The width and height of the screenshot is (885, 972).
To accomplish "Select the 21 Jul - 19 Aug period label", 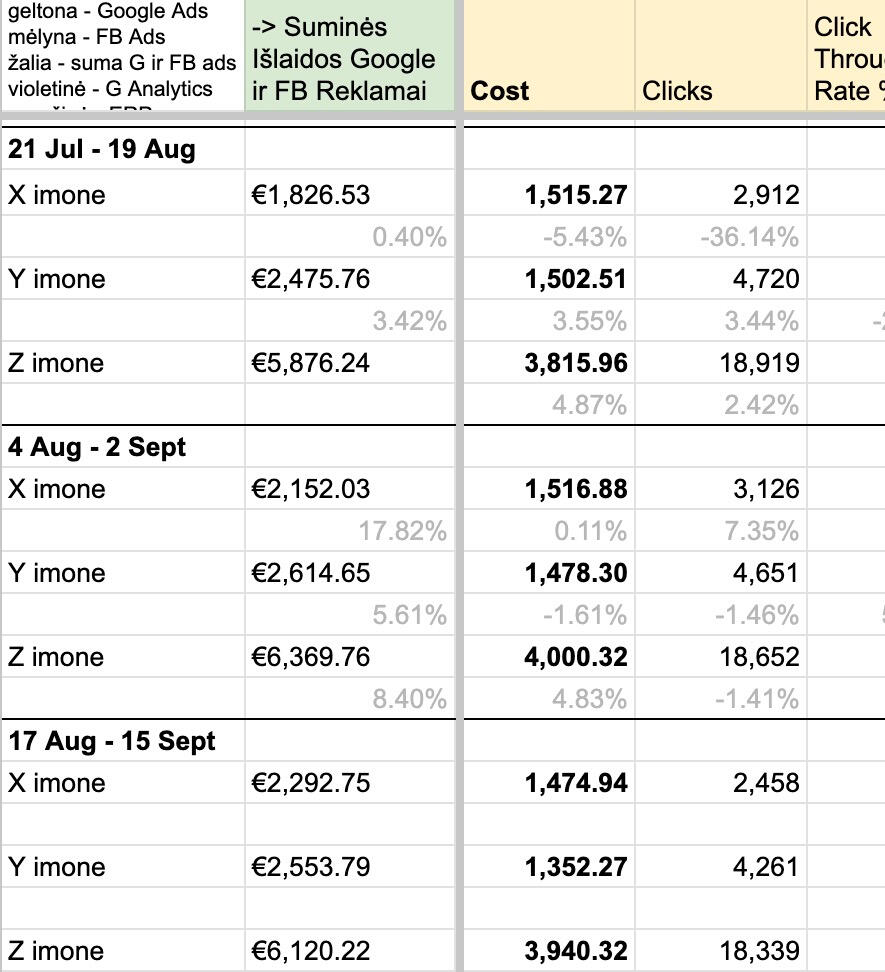I will (x=102, y=150).
